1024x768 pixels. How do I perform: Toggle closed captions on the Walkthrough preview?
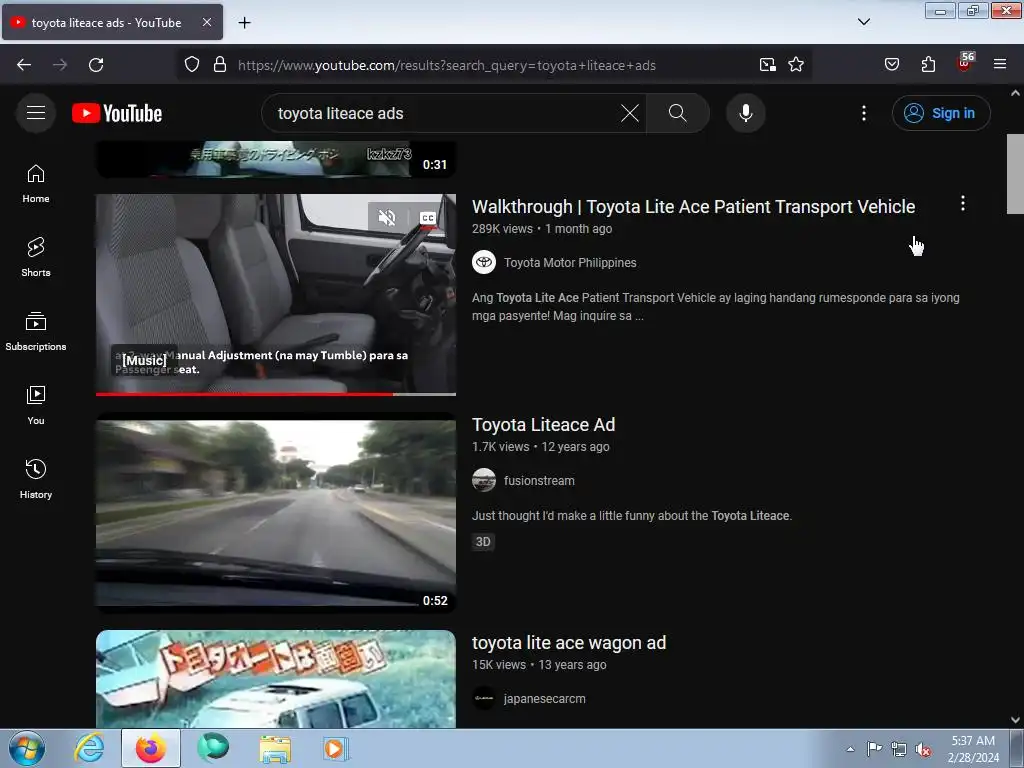pyautogui.click(x=428, y=217)
